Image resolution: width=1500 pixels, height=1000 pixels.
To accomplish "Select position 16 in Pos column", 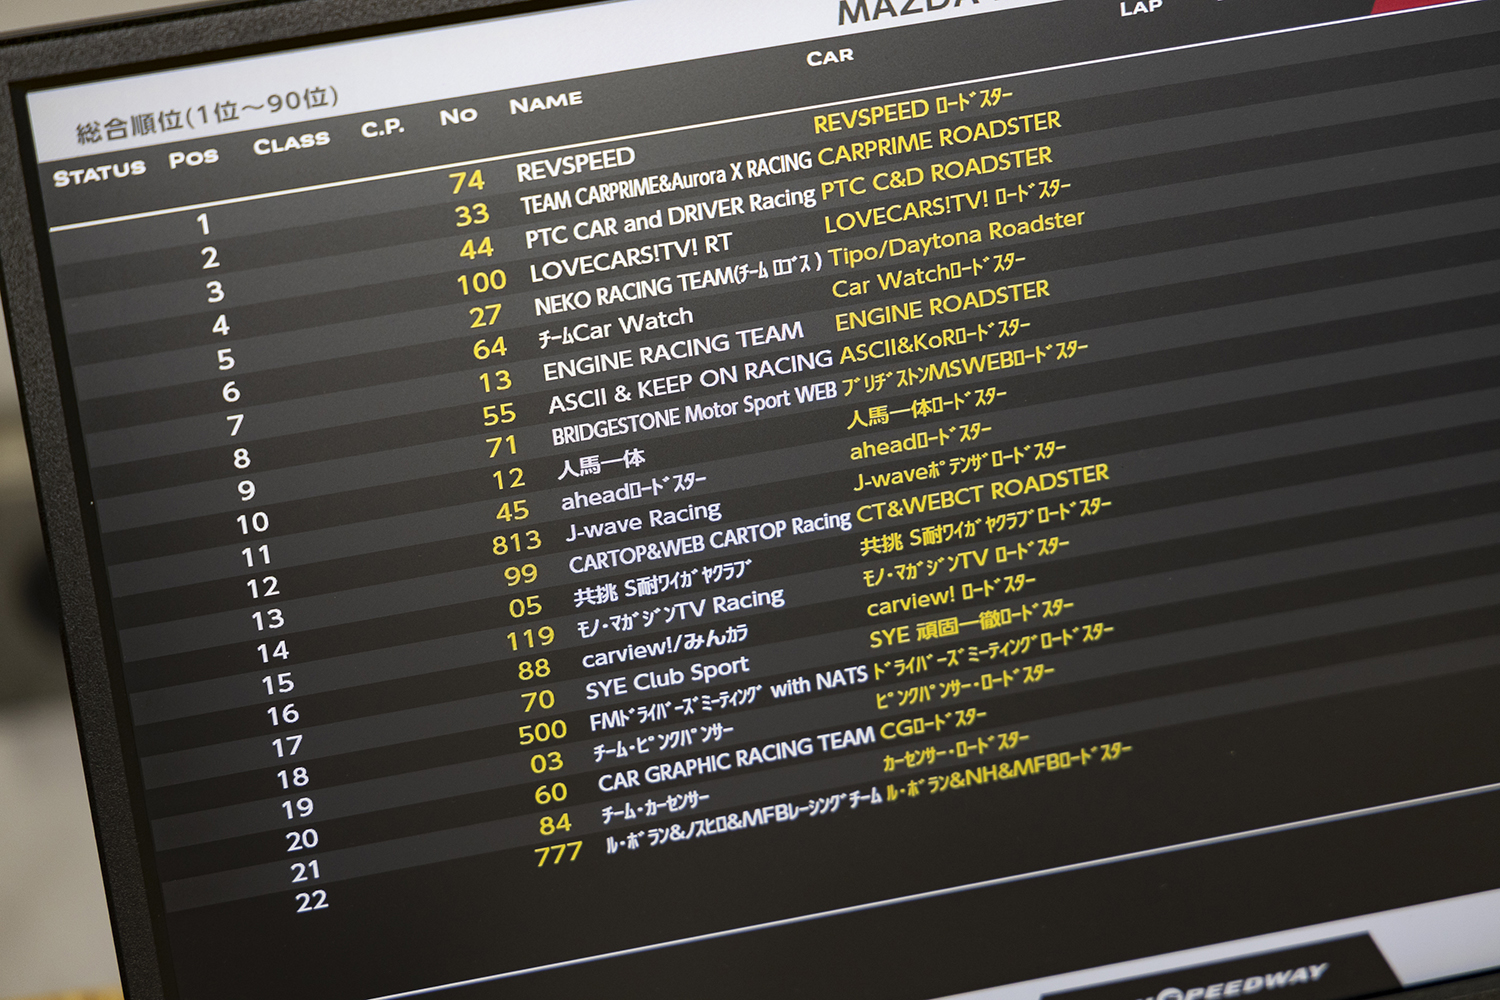I will (282, 714).
